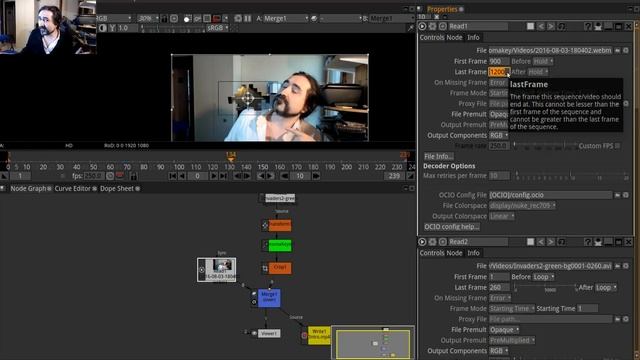Viewport: 640px width, 360px height.
Task: Pause viewer updates icon
Action: (x=248, y=18)
